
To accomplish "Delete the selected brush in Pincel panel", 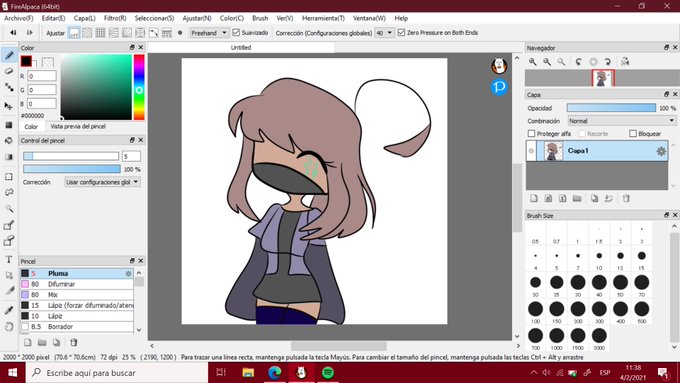I will pyautogui.click(x=74, y=343).
